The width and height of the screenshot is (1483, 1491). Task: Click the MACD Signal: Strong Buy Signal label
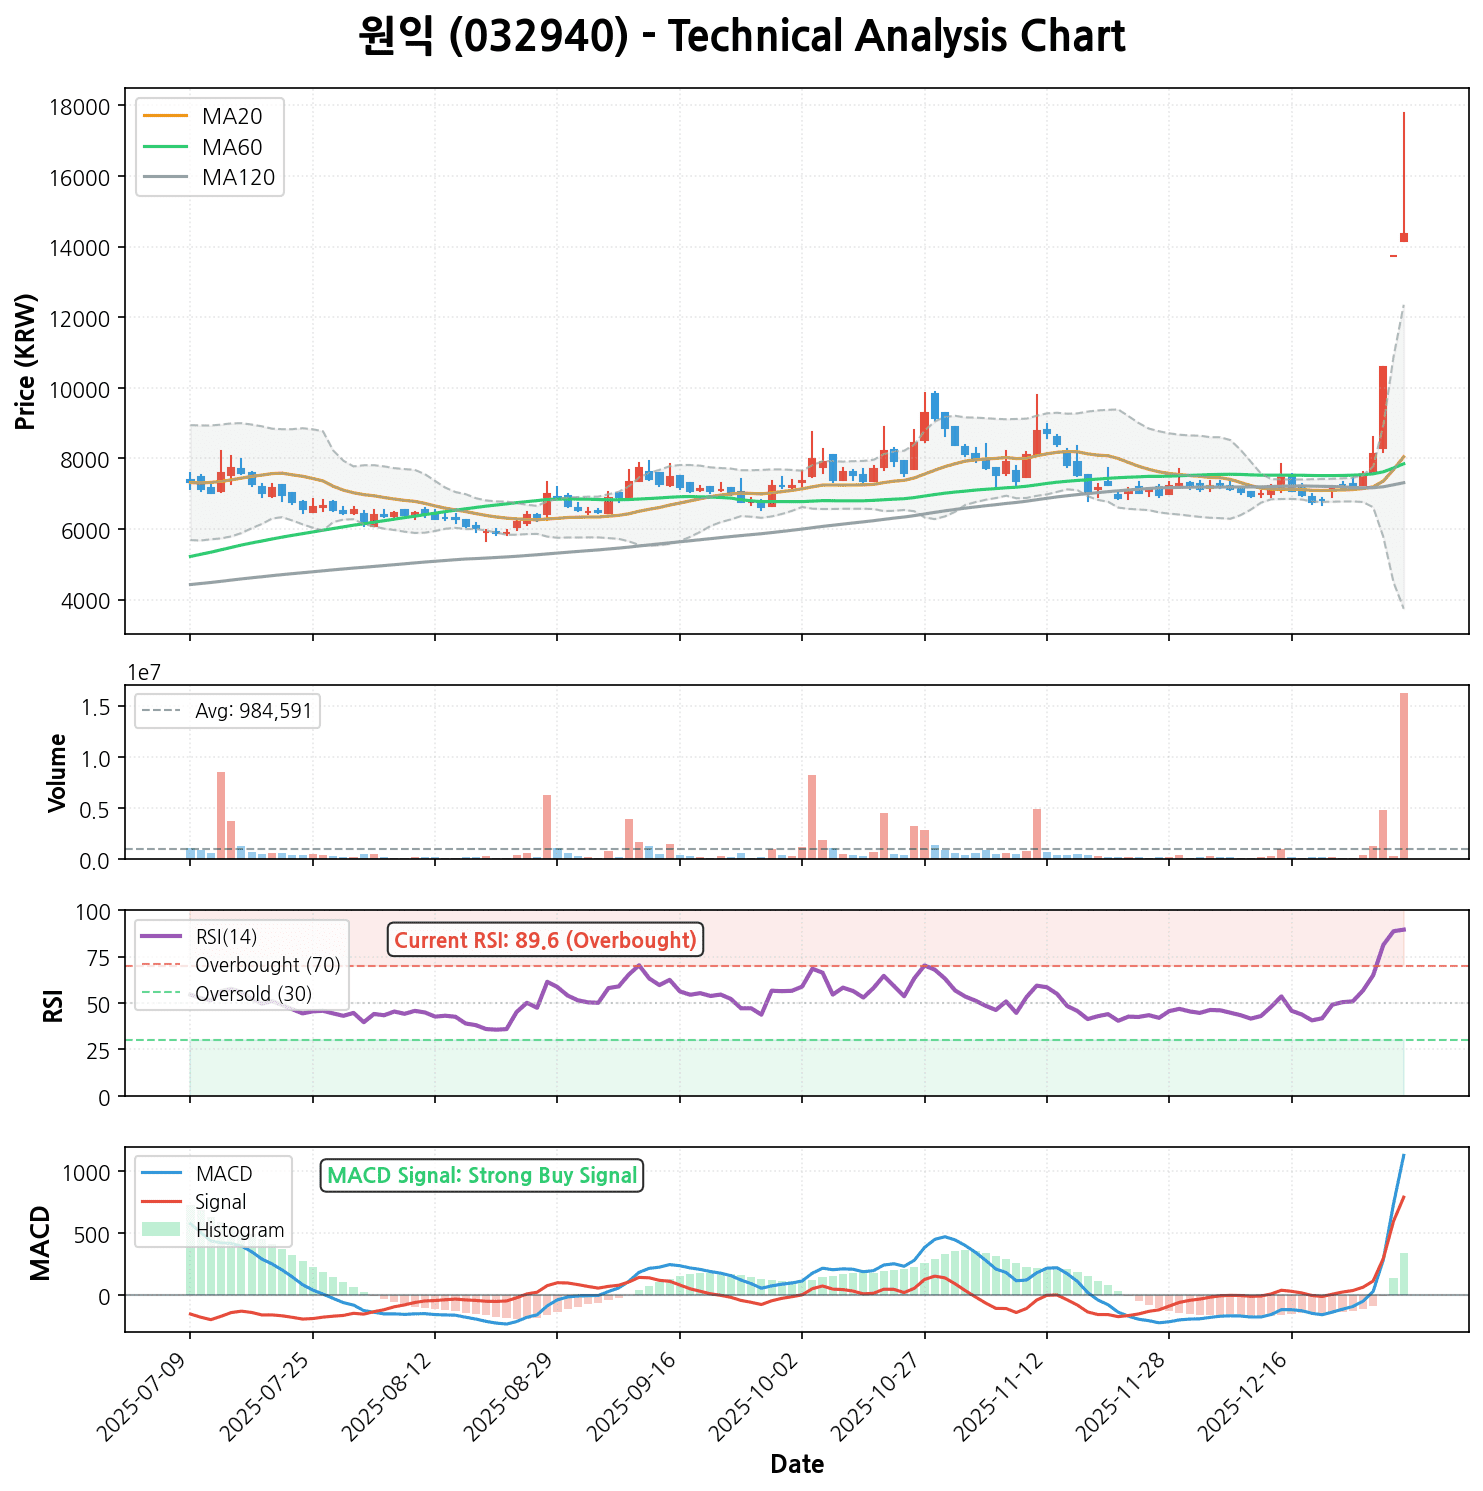coord(482,1176)
